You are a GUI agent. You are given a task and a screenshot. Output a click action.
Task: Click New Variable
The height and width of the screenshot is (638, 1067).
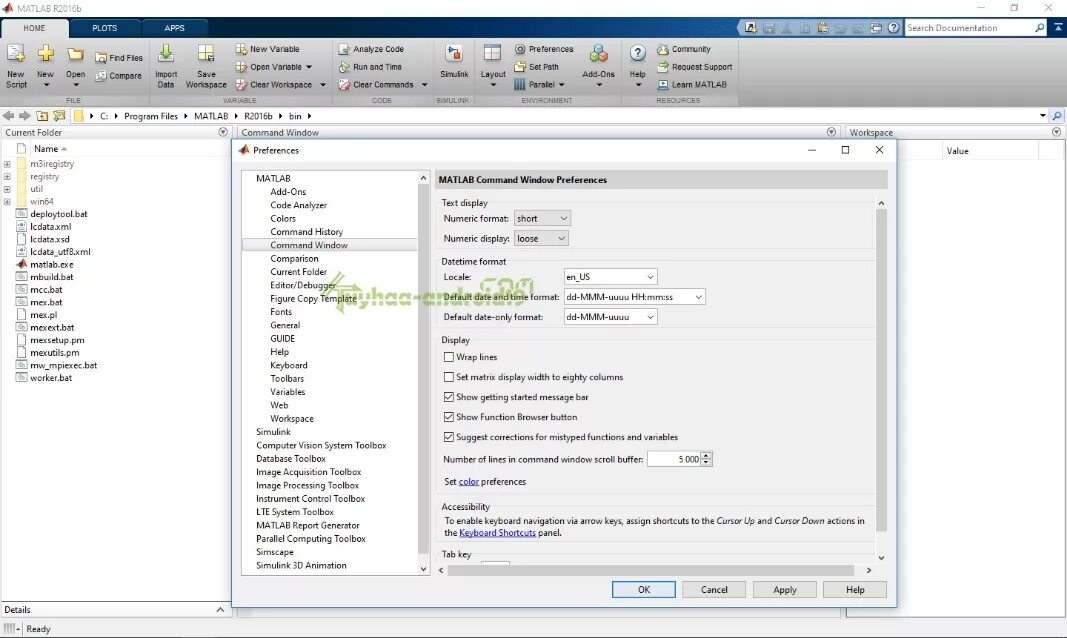tap(267, 49)
